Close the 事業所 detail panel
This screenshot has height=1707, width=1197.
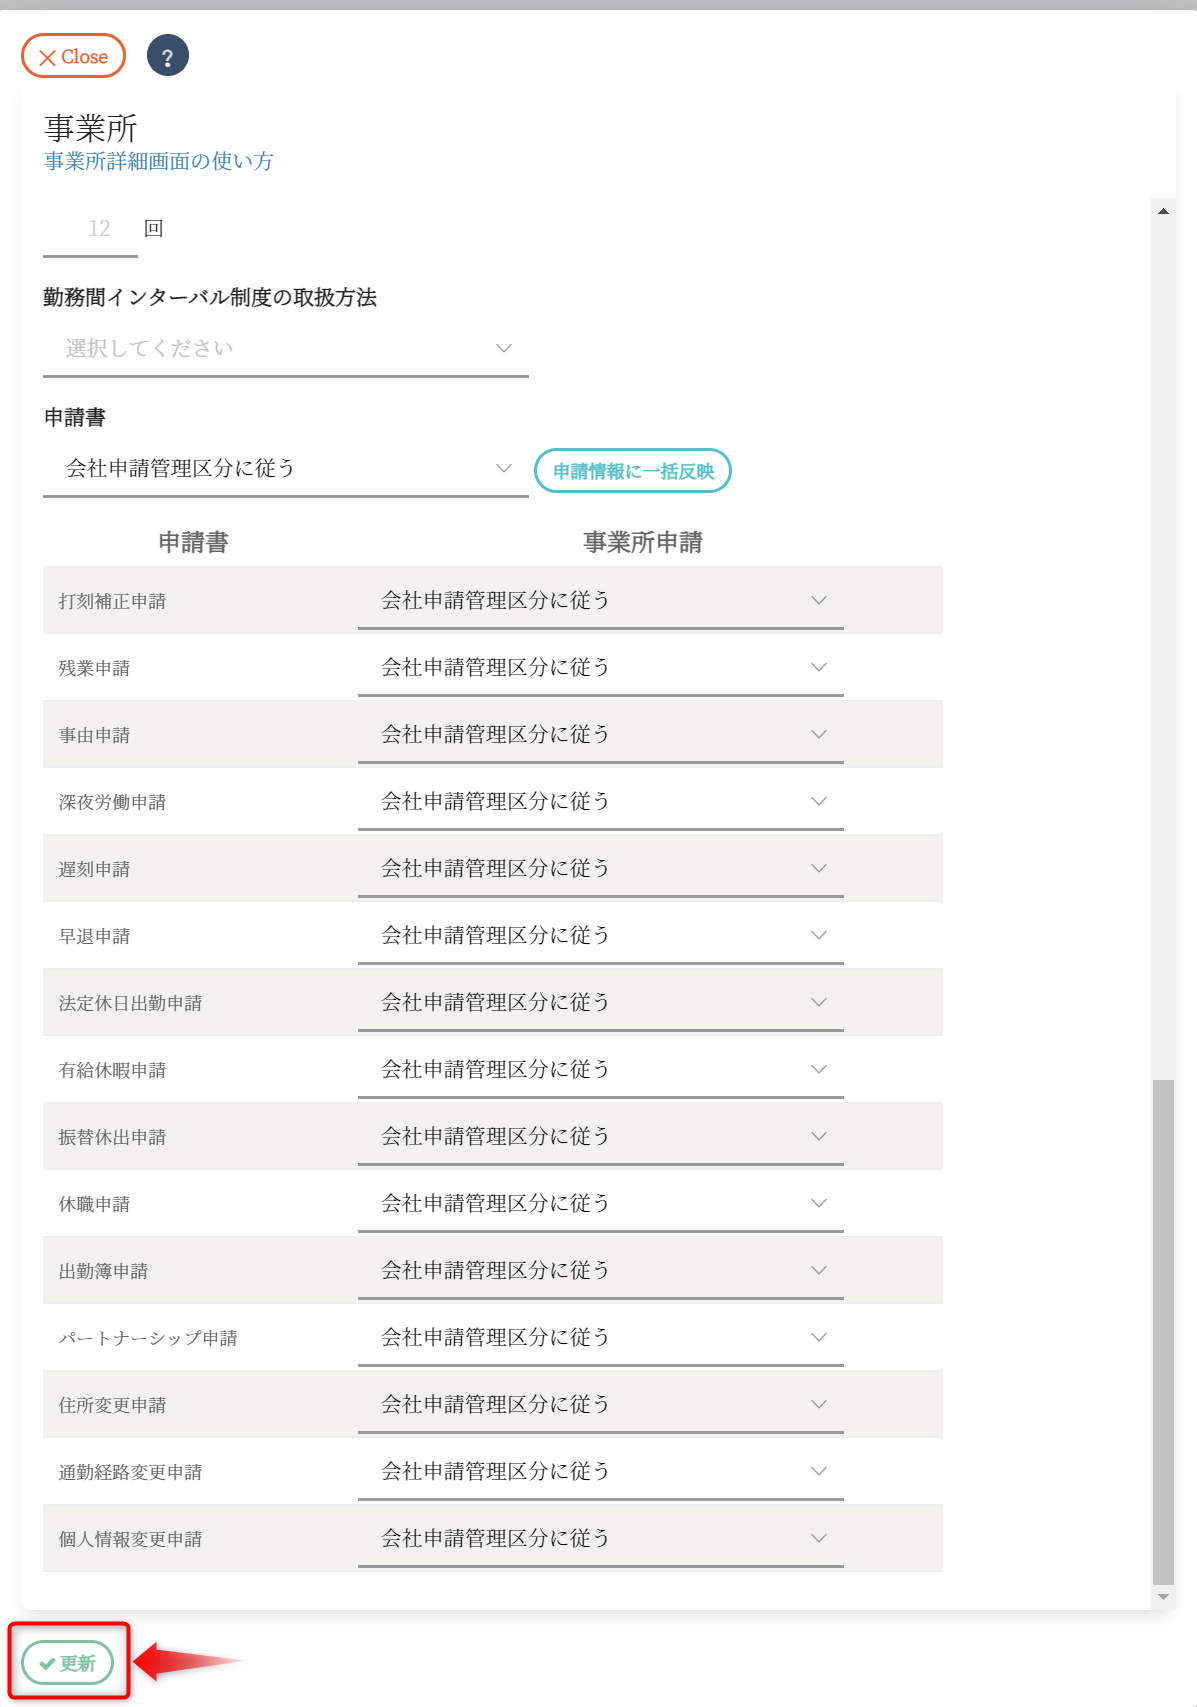point(73,56)
